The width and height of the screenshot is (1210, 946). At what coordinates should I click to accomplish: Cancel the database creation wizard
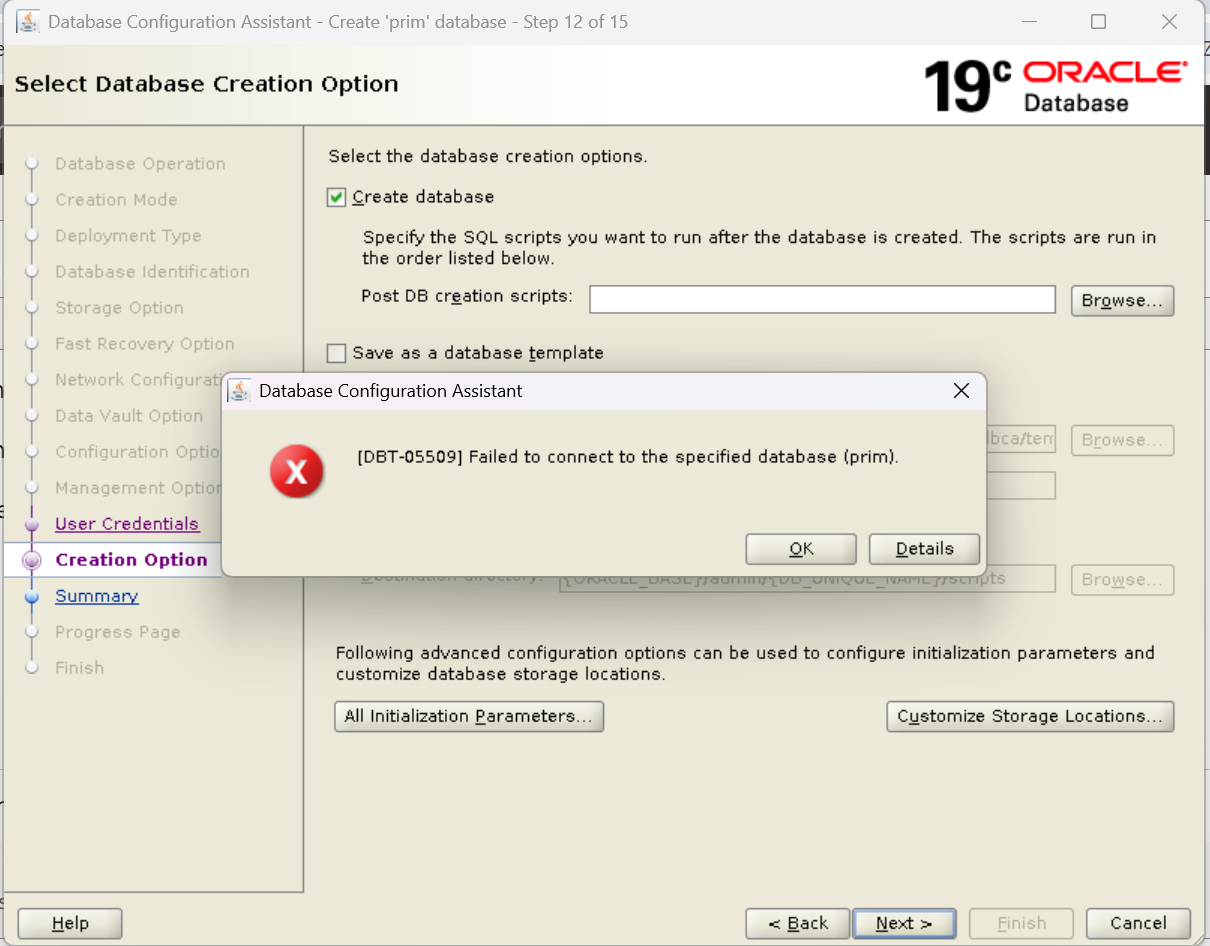[x=1138, y=923]
